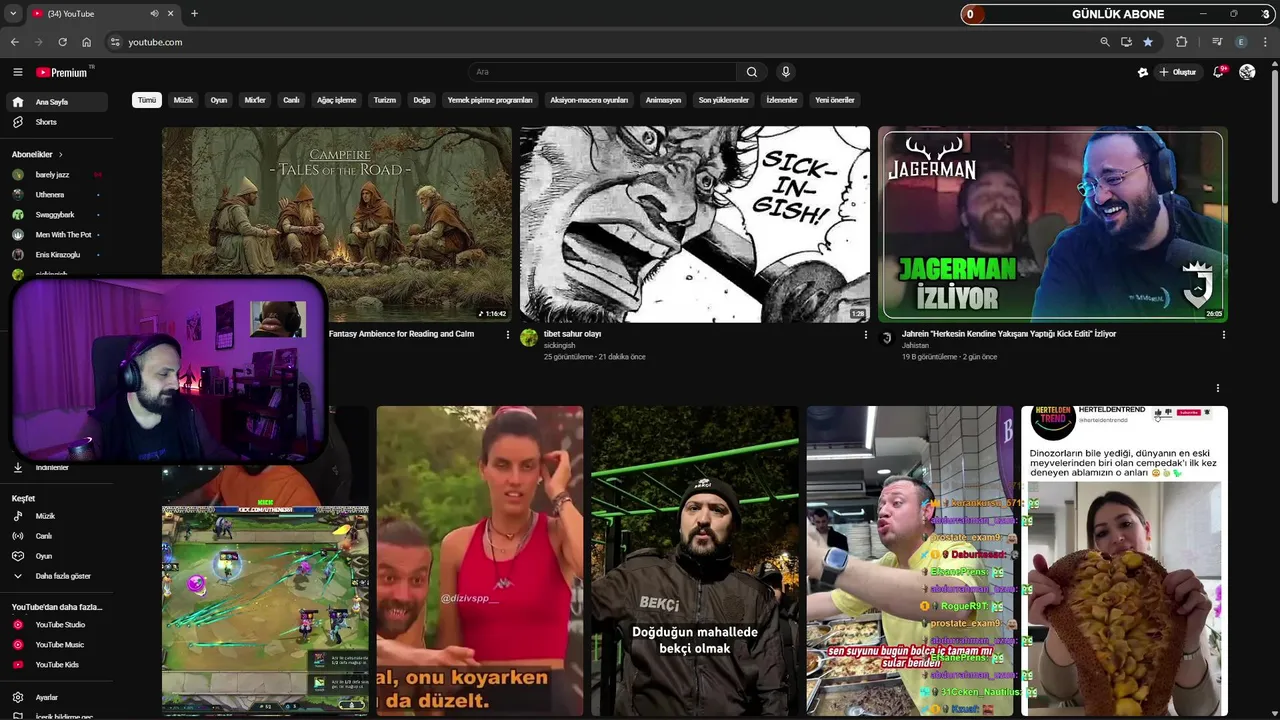Open options menu for Jahrein video
1280x720 pixels.
[1224, 335]
